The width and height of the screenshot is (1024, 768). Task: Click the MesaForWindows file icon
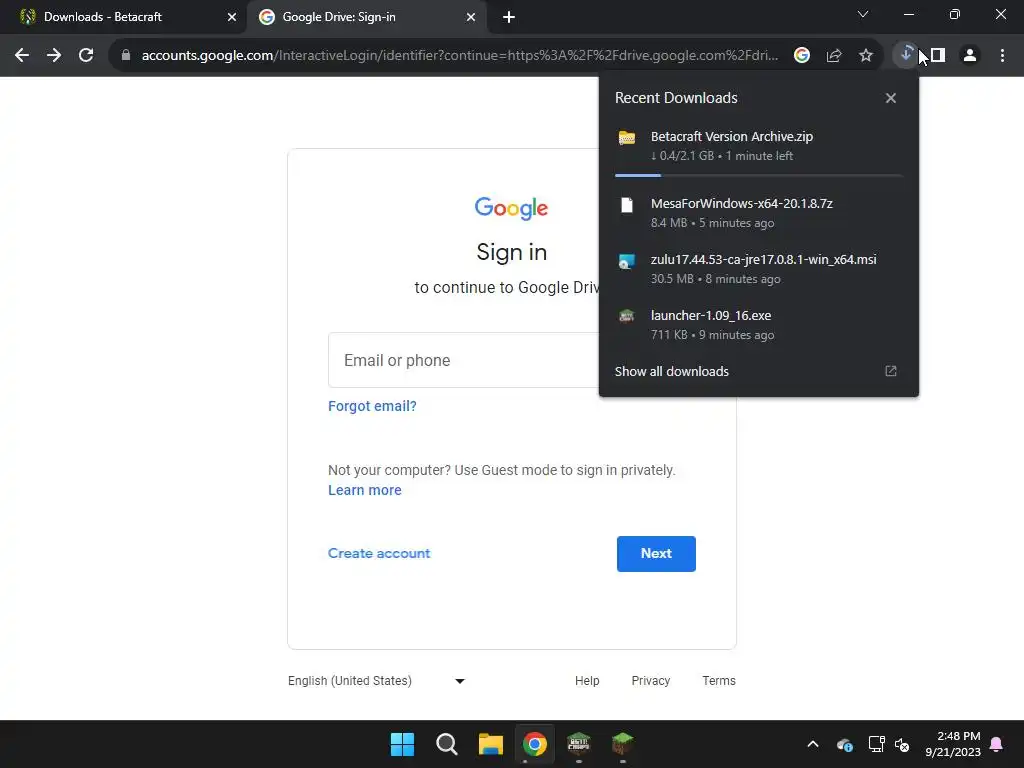[627, 205]
